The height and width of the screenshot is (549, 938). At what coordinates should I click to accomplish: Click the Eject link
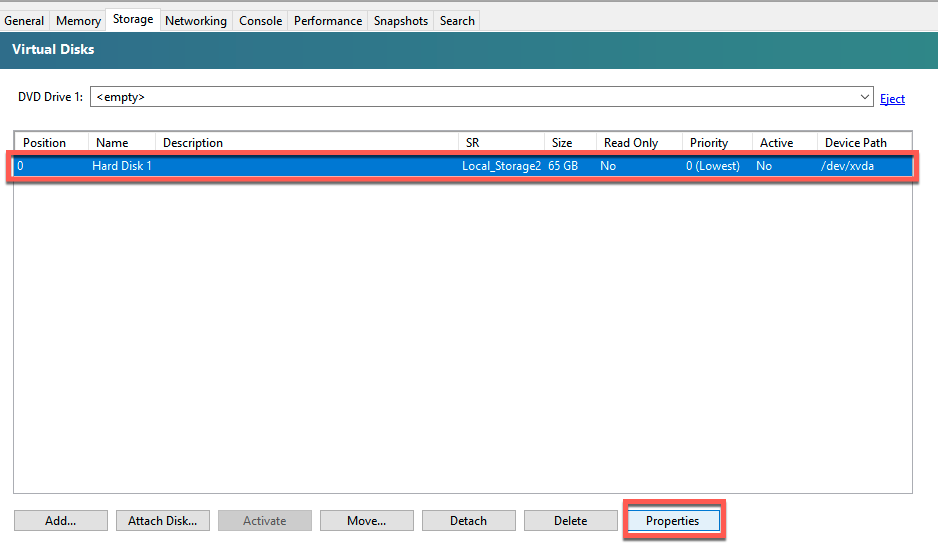click(x=892, y=99)
